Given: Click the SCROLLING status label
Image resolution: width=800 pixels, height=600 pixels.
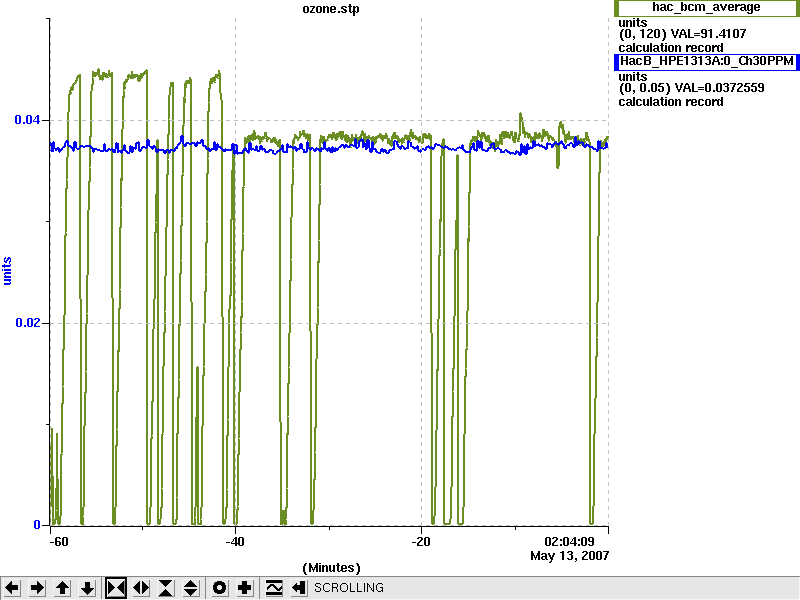Looking at the screenshot, I should coord(348,588).
